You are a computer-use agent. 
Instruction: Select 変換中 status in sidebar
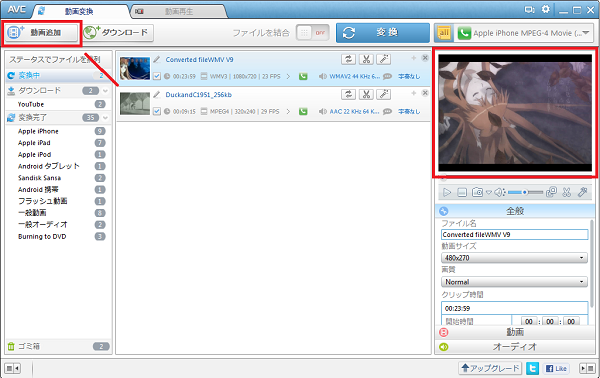tap(57, 76)
